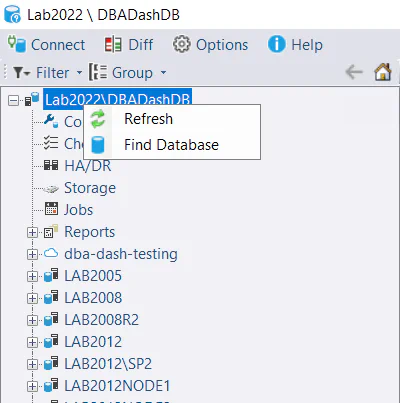The image size is (400, 403).
Task: Select the Reports tree item
Action: tap(90, 232)
